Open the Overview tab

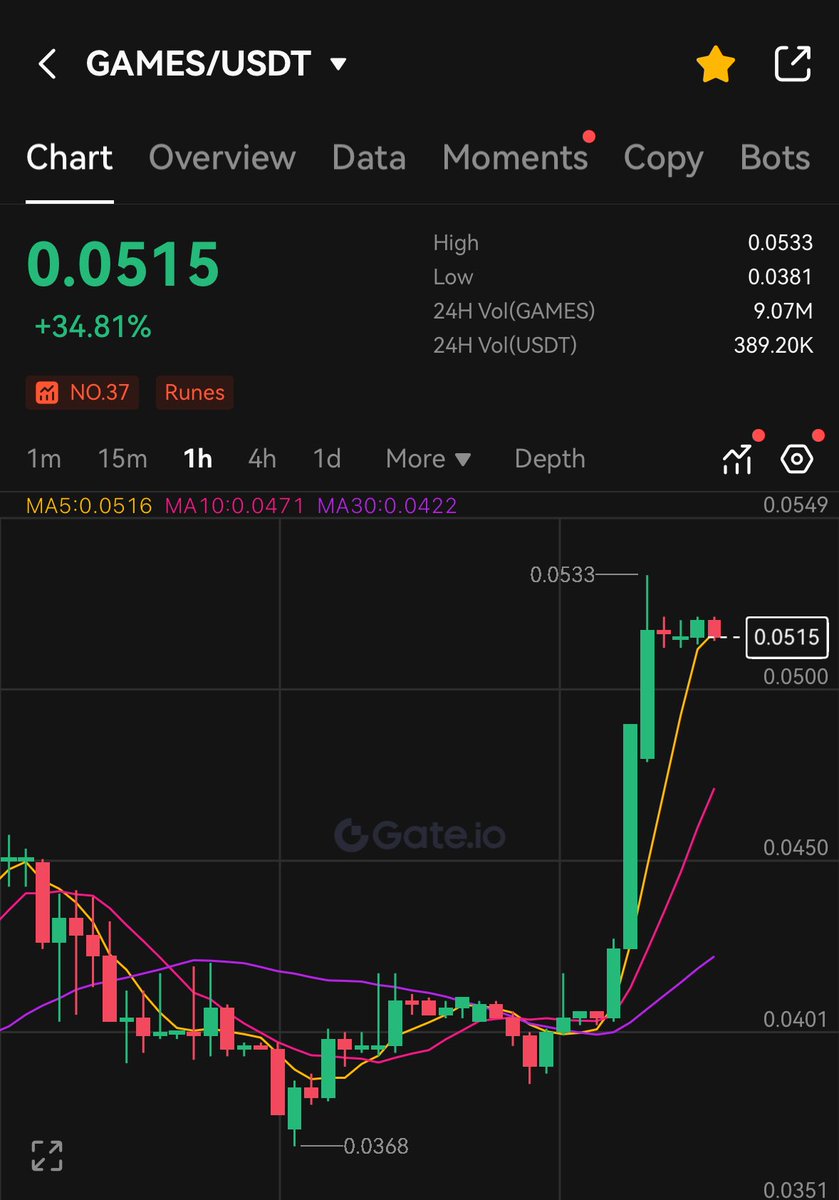click(x=222, y=158)
